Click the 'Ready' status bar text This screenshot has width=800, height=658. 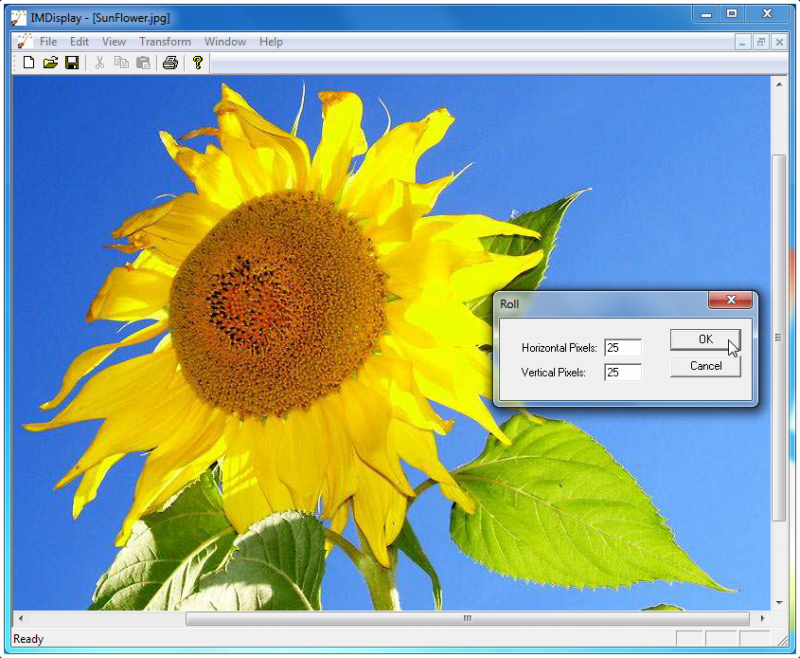(x=29, y=639)
